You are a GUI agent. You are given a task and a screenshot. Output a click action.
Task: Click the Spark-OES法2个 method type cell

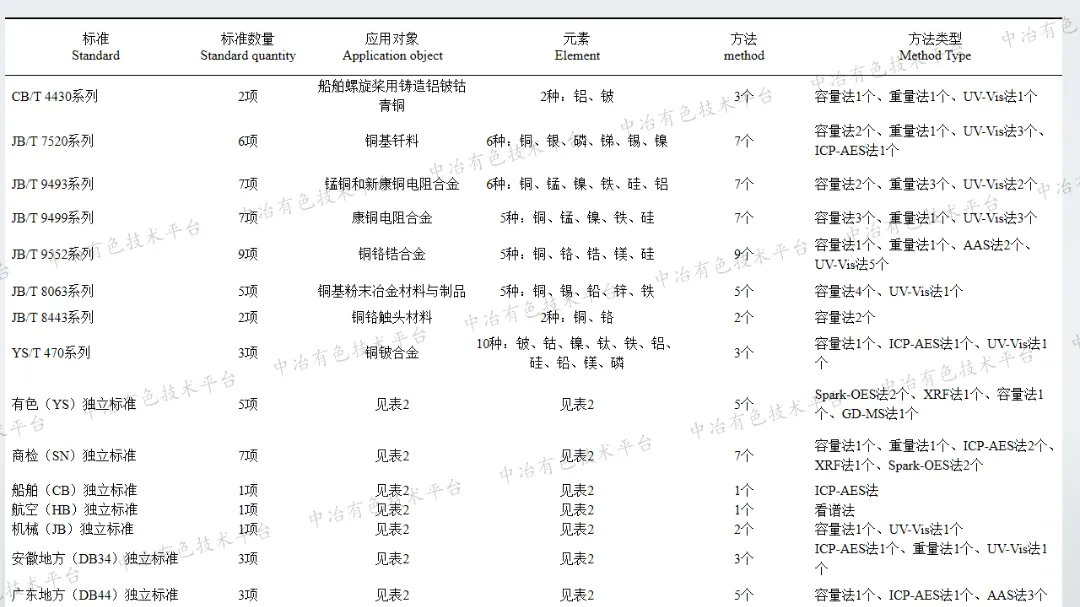click(929, 404)
